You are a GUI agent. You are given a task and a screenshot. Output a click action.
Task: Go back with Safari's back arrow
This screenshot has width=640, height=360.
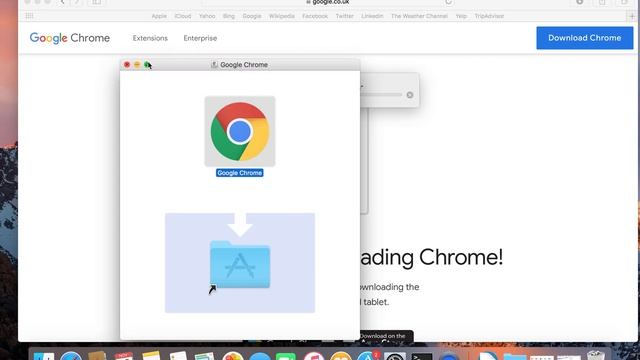[62, 2]
